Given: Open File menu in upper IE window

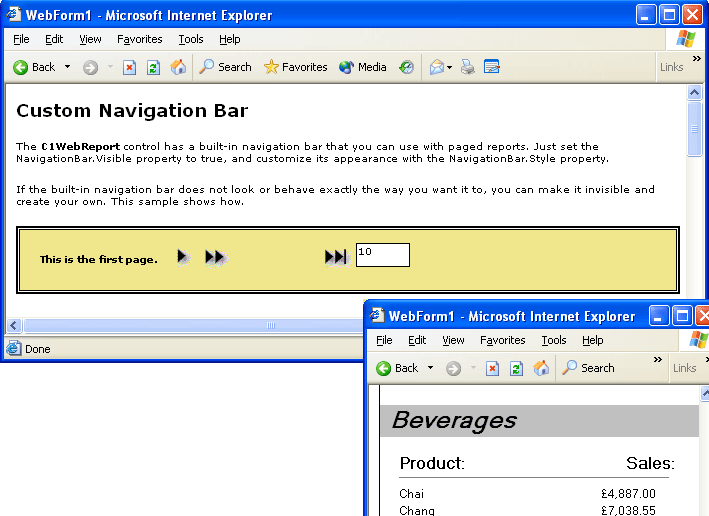Looking at the screenshot, I should pos(21,39).
